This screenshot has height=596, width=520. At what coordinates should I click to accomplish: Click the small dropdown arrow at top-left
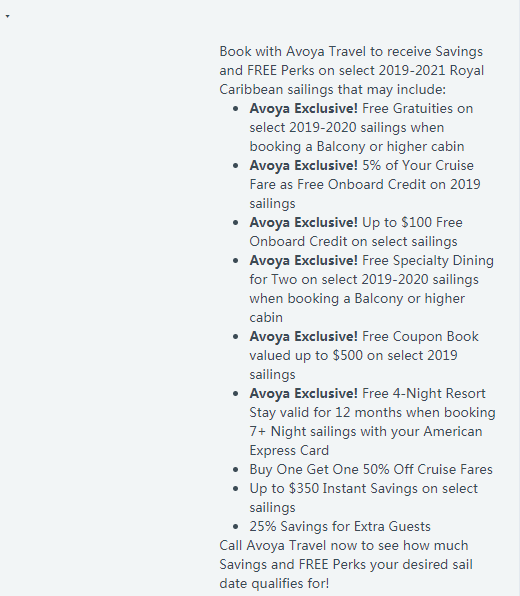pyautogui.click(x=8, y=16)
